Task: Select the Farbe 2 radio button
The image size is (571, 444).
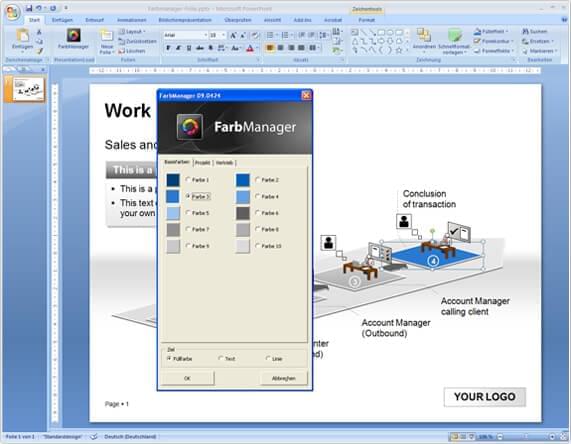Action: point(257,179)
